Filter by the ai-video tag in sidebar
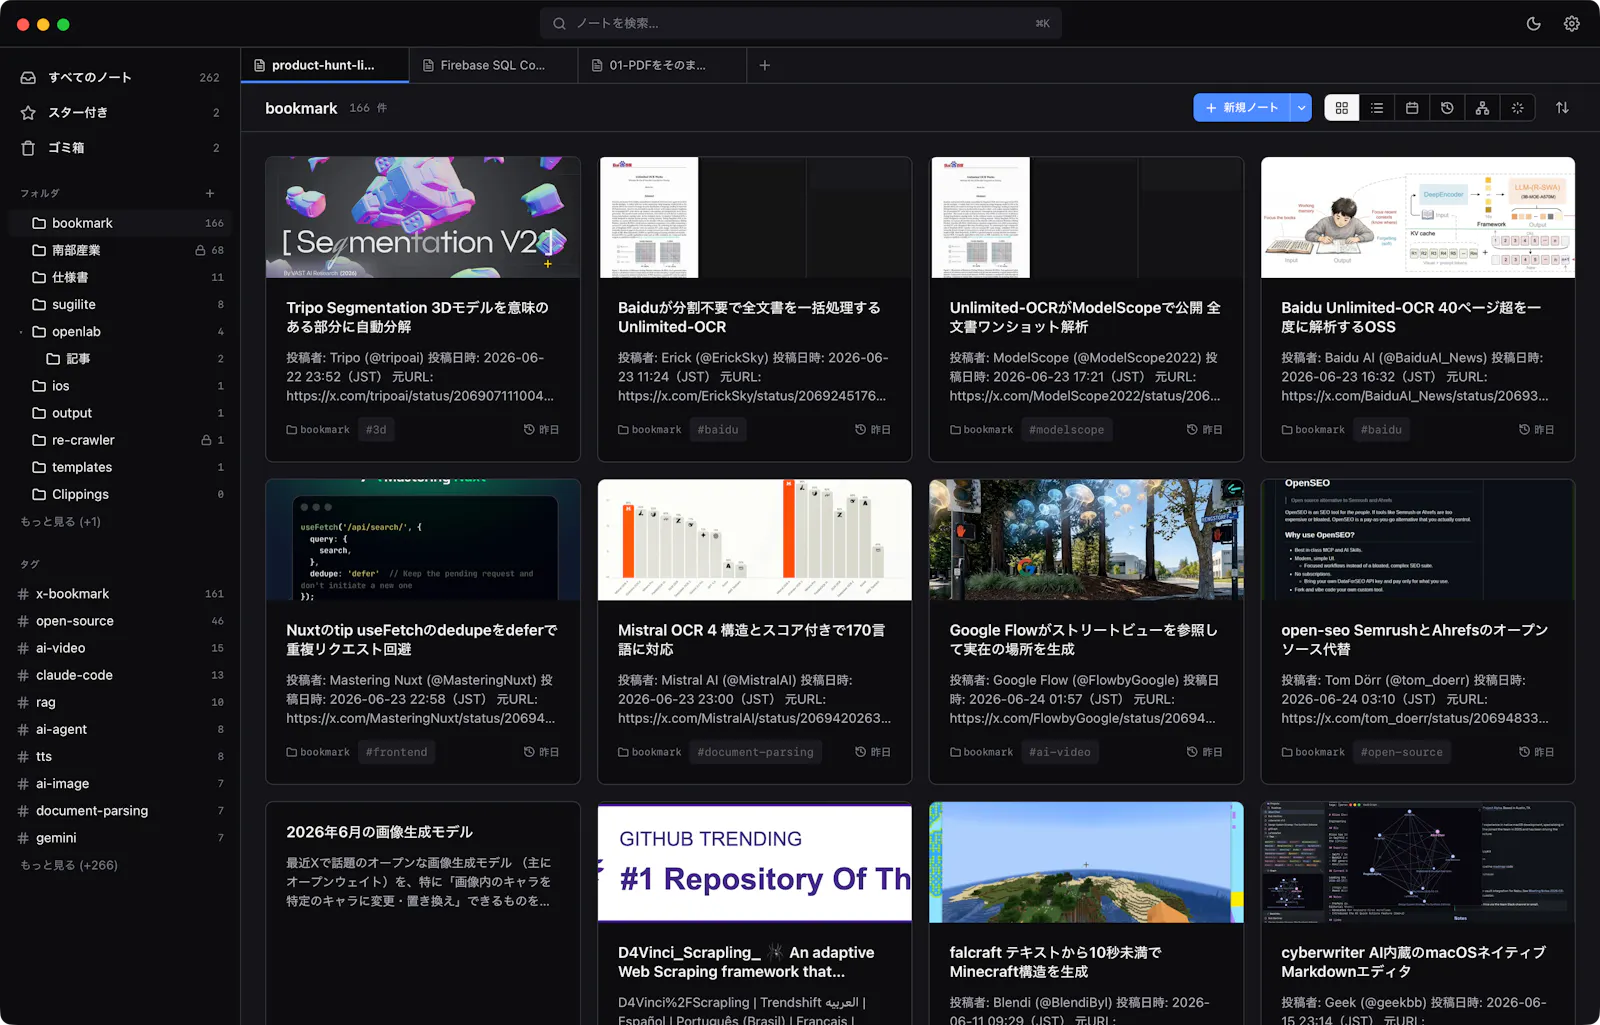The image size is (1600, 1025). 120,647
